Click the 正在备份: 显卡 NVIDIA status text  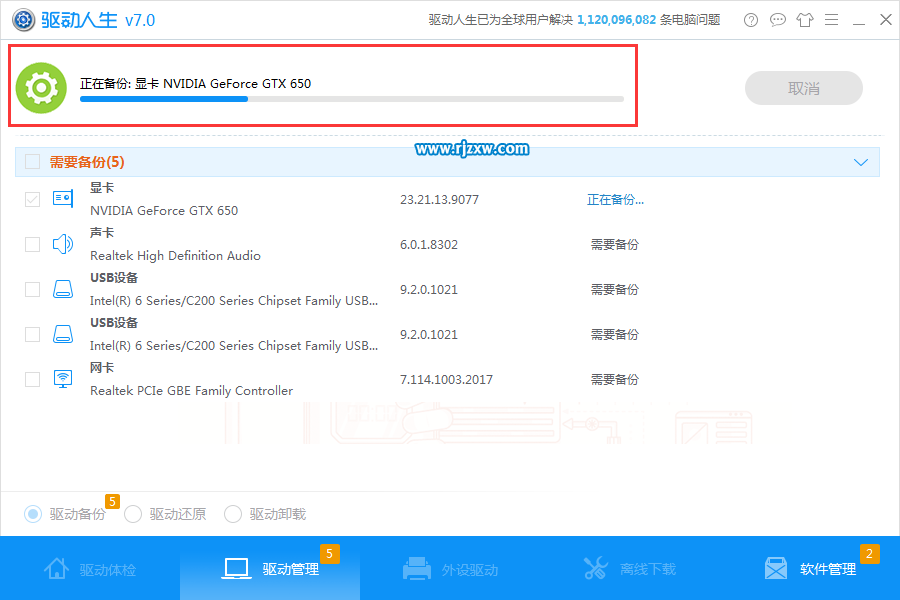196,83
